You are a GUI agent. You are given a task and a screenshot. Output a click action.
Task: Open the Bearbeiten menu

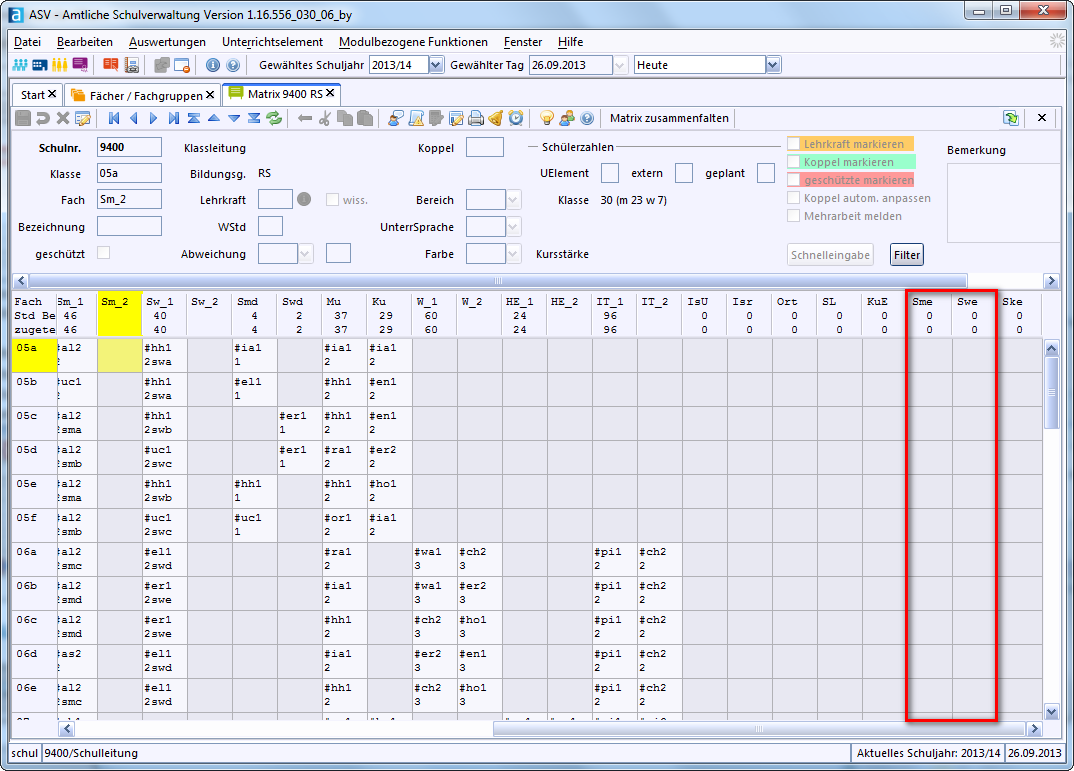click(85, 42)
